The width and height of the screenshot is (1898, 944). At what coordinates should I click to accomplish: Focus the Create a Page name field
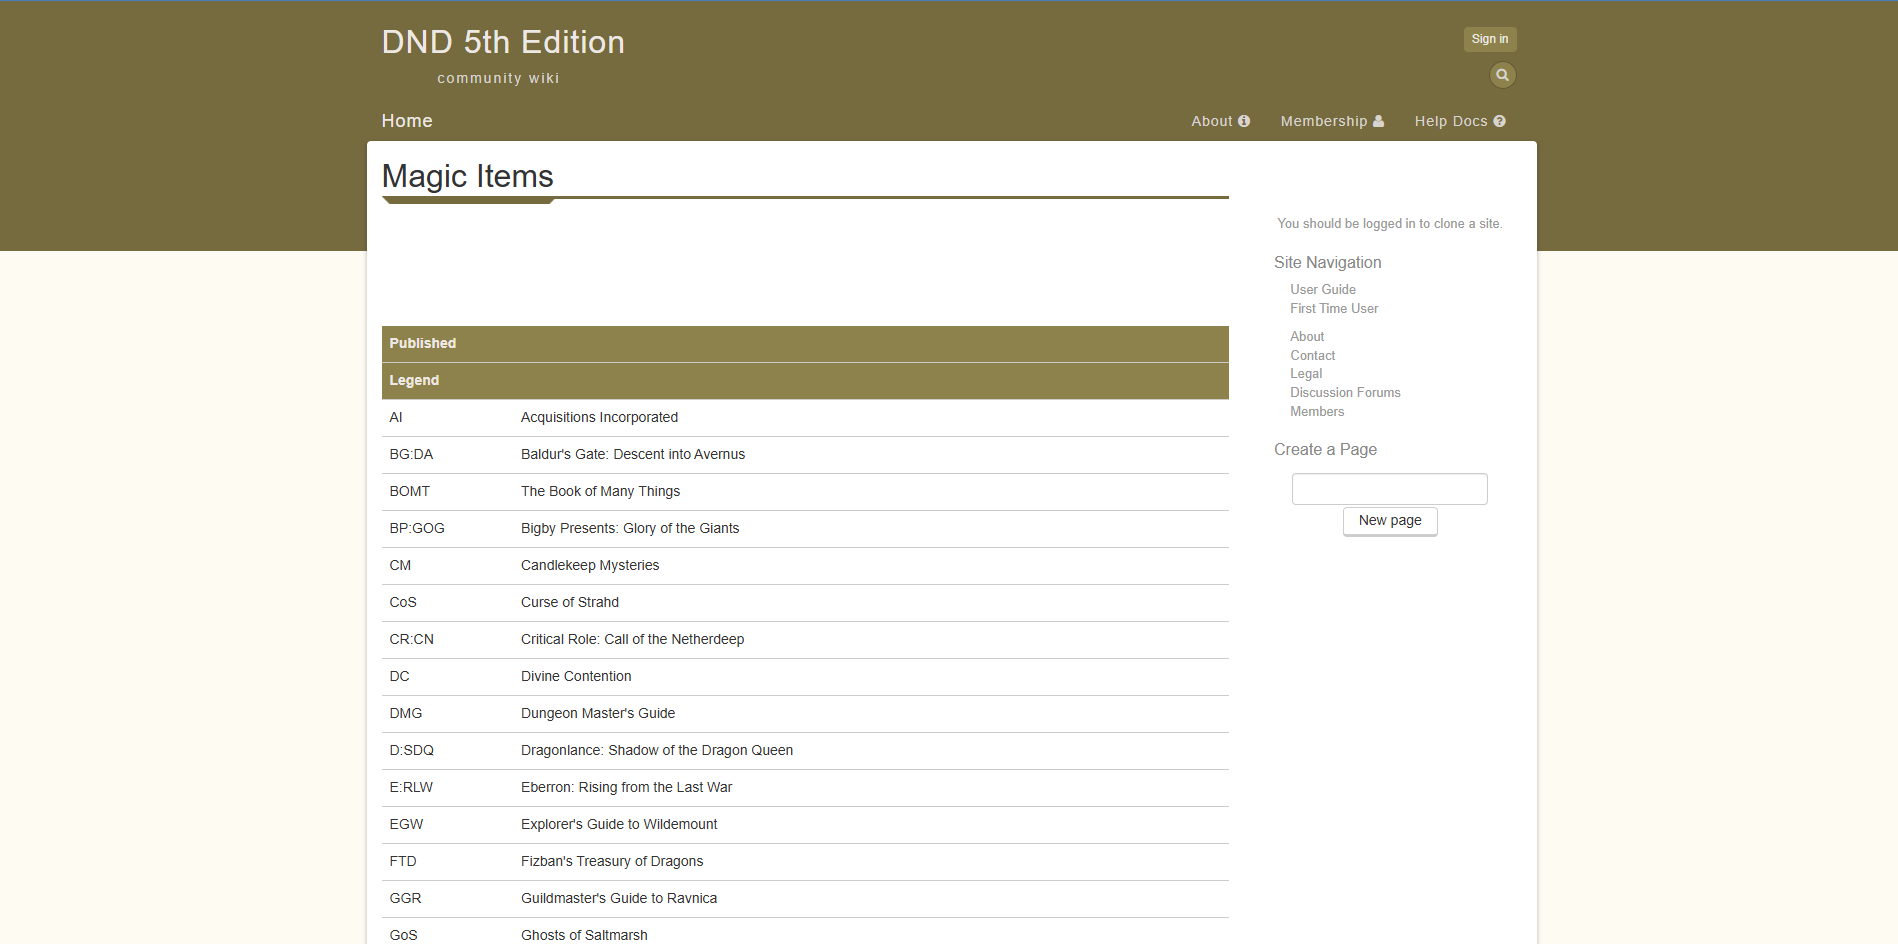(x=1390, y=489)
